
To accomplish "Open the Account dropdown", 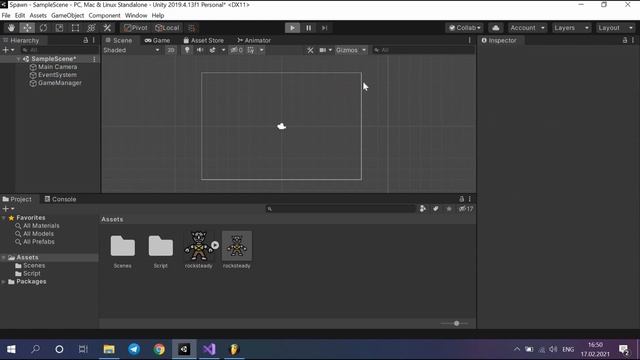I will point(527,28).
